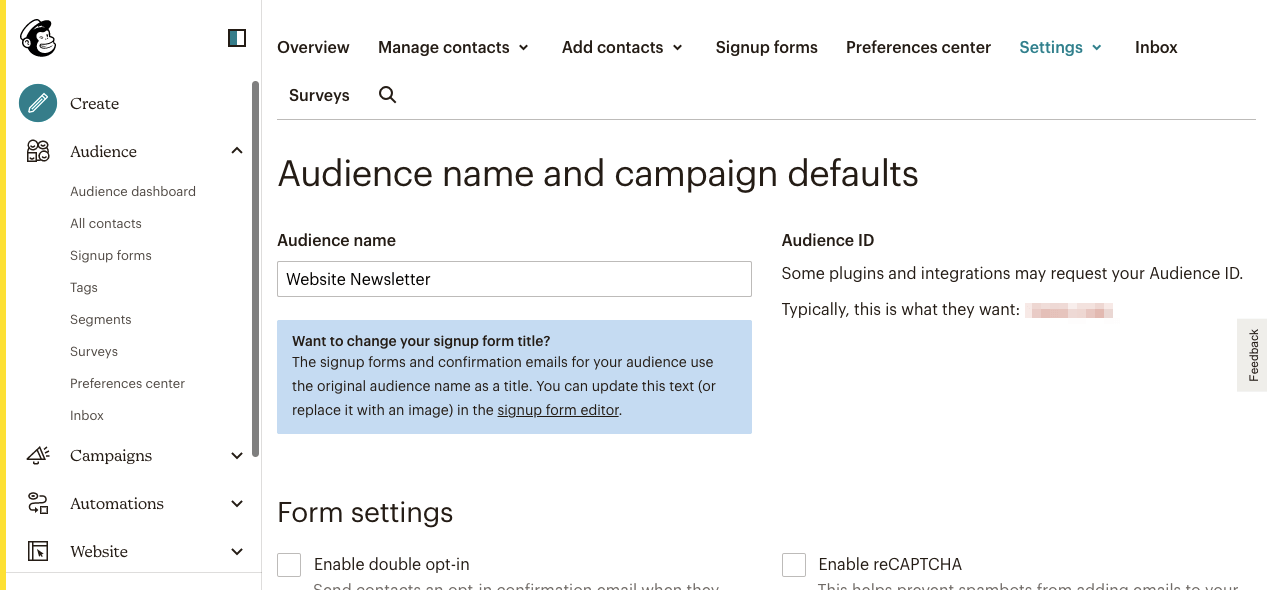Viewport: 1267px width, 590px height.
Task: Open the Feedback panel
Action: click(x=1252, y=355)
